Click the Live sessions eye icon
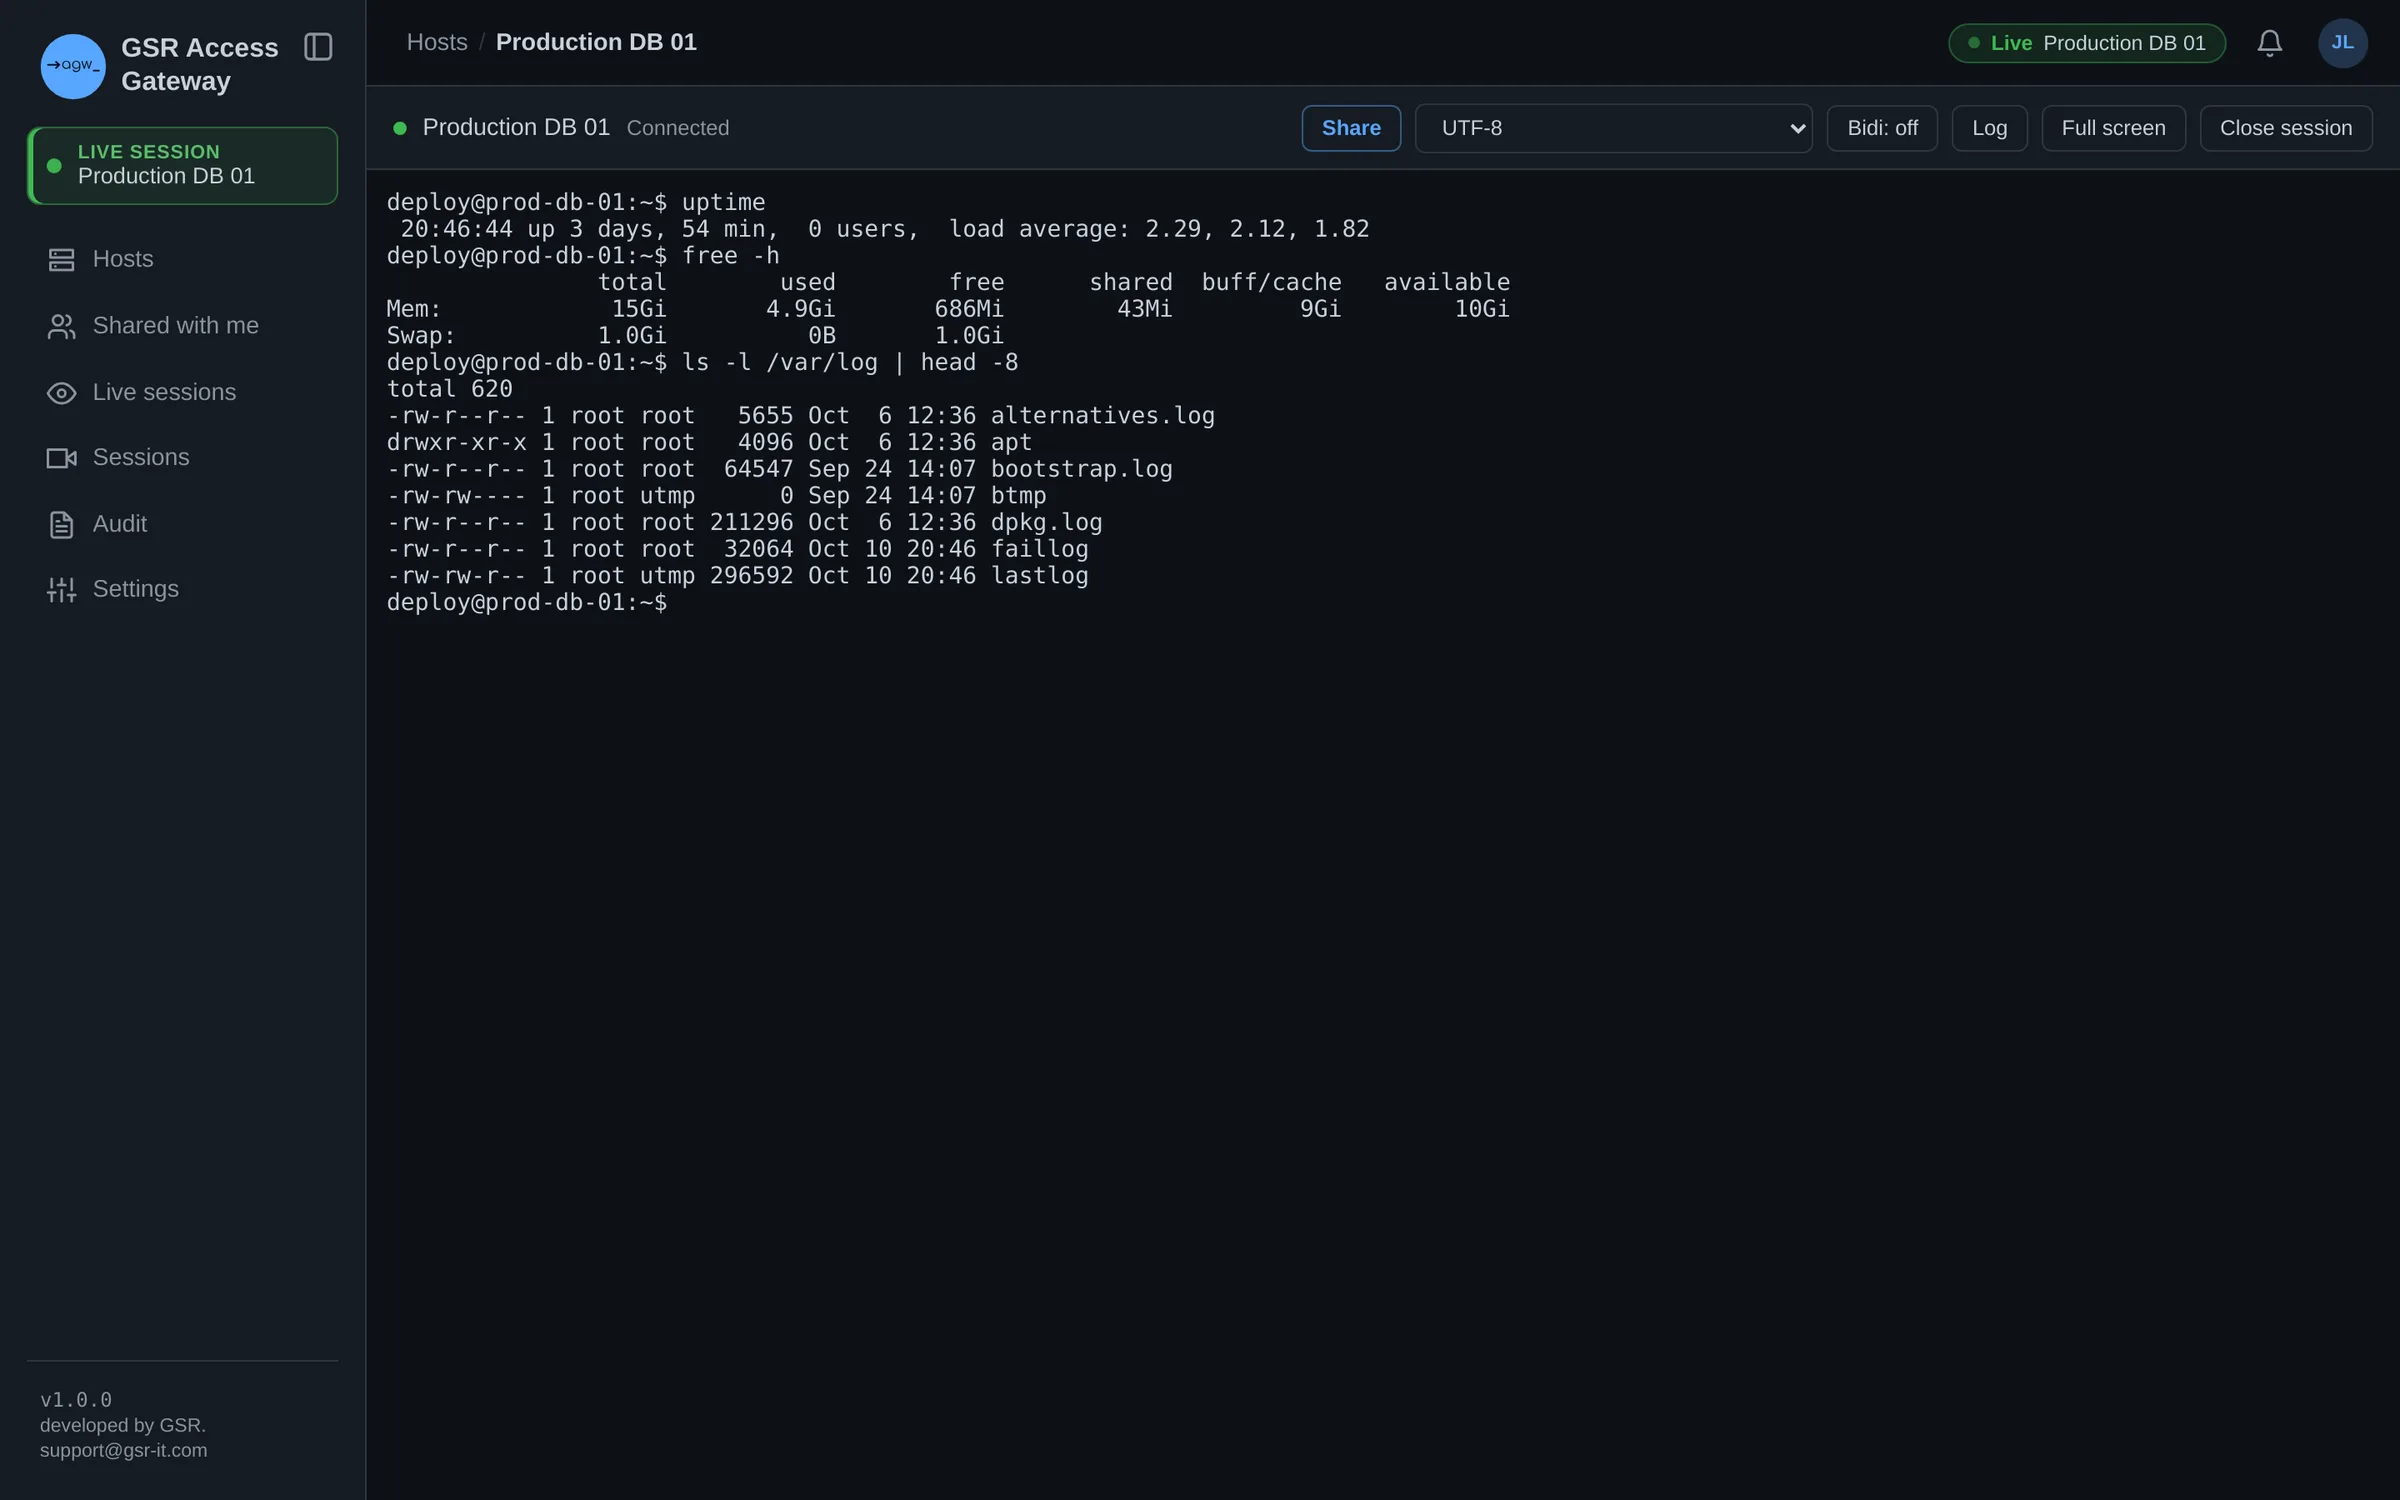The image size is (2400, 1500). click(x=61, y=393)
